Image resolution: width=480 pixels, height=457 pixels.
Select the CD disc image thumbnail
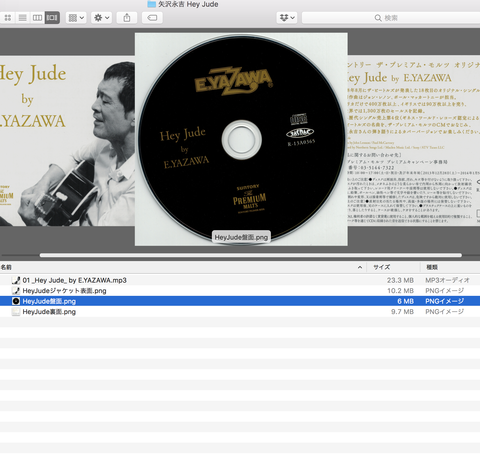coord(241,139)
